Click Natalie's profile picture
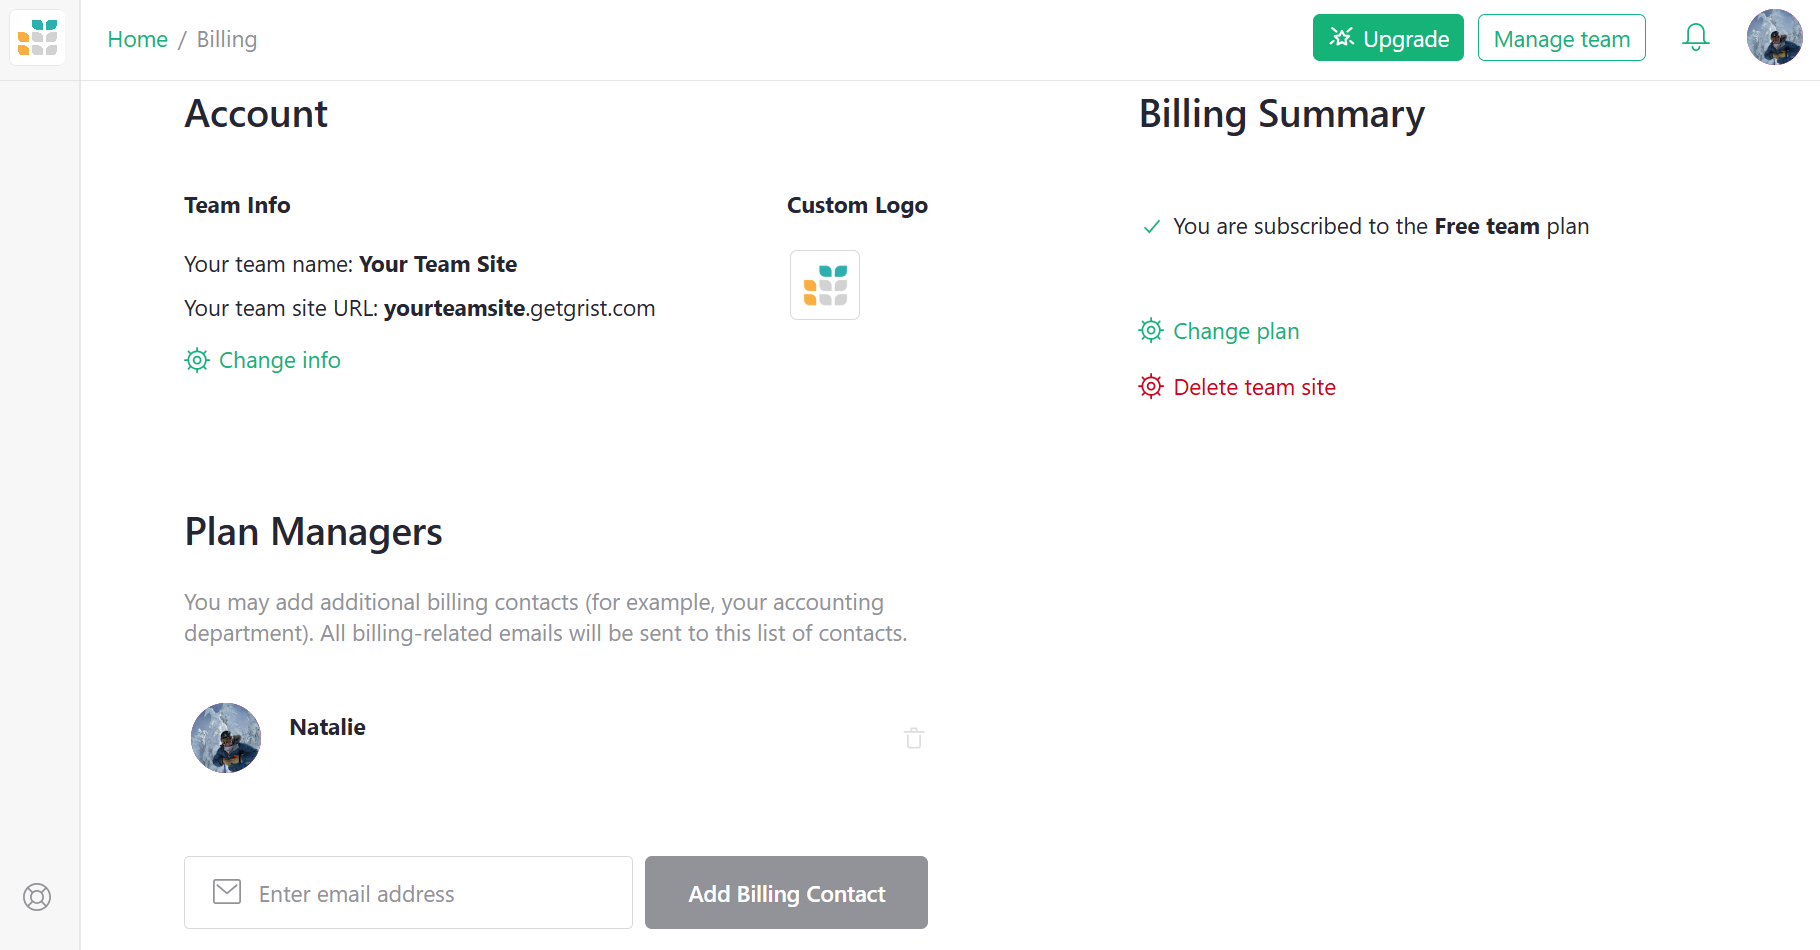The width and height of the screenshot is (1820, 950). (x=226, y=738)
